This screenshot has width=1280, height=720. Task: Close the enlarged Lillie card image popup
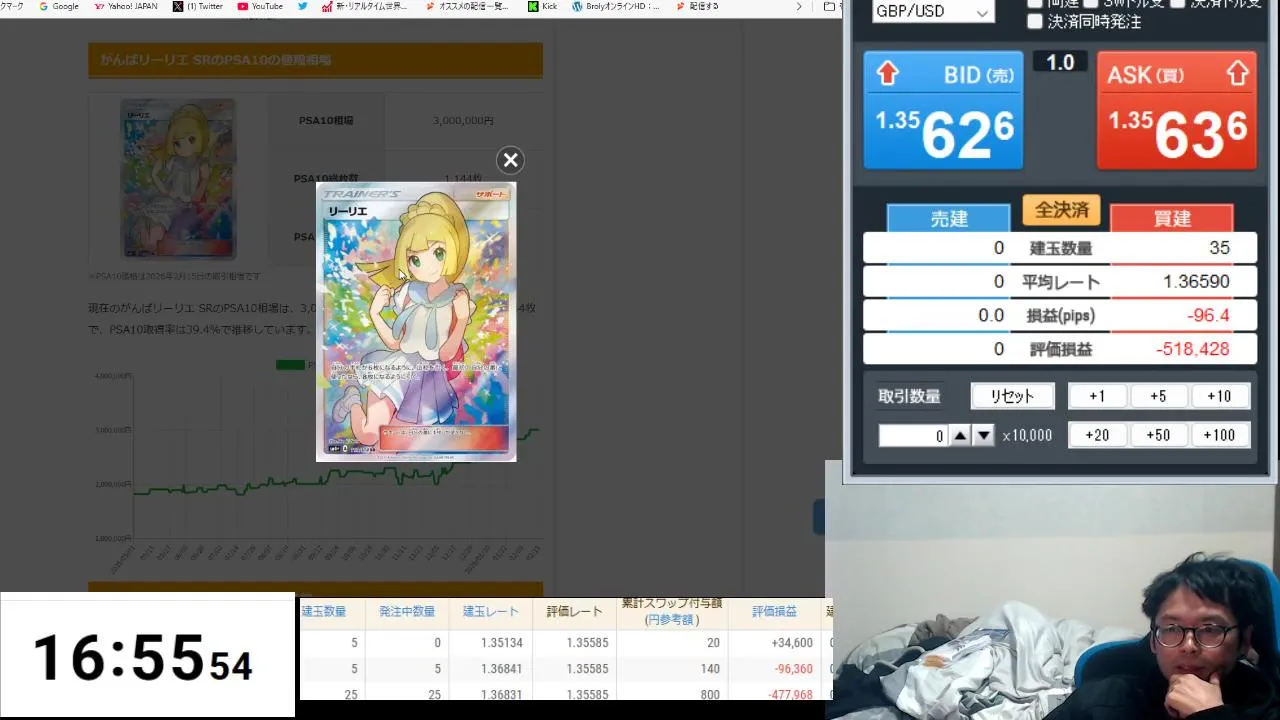(x=510, y=160)
